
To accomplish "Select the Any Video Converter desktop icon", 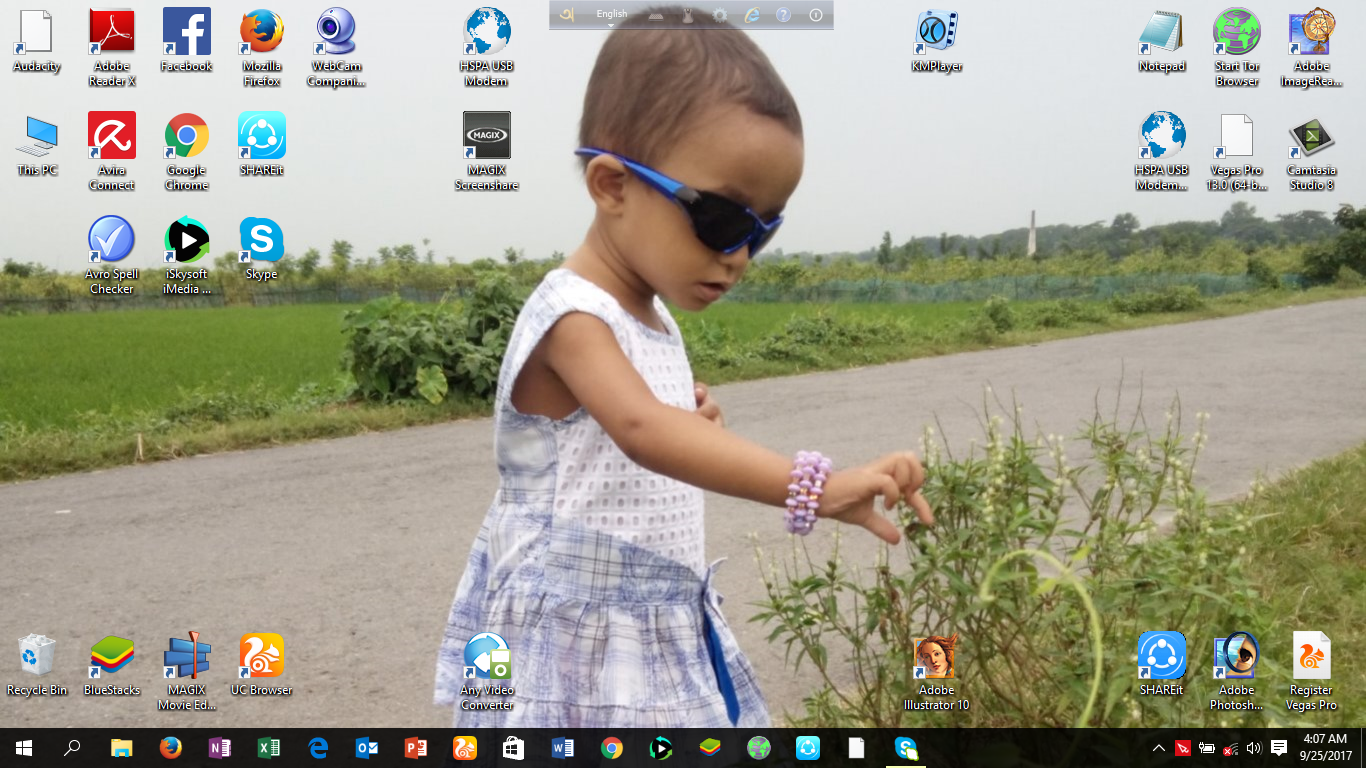I will [x=487, y=672].
